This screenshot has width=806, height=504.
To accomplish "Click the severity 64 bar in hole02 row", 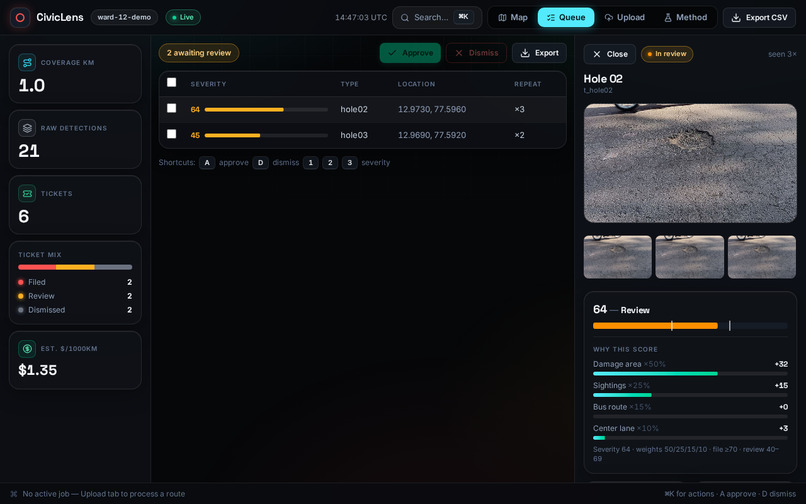I will pyautogui.click(x=266, y=110).
